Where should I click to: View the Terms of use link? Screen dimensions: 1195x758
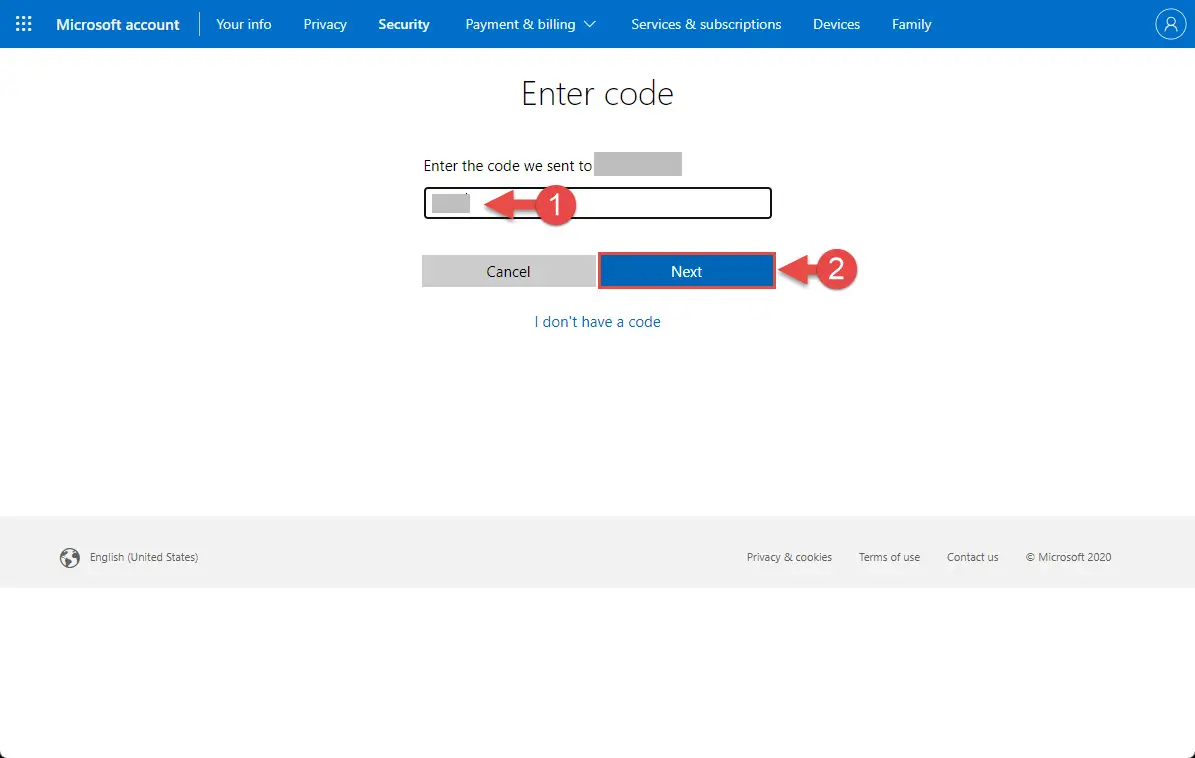click(x=889, y=557)
